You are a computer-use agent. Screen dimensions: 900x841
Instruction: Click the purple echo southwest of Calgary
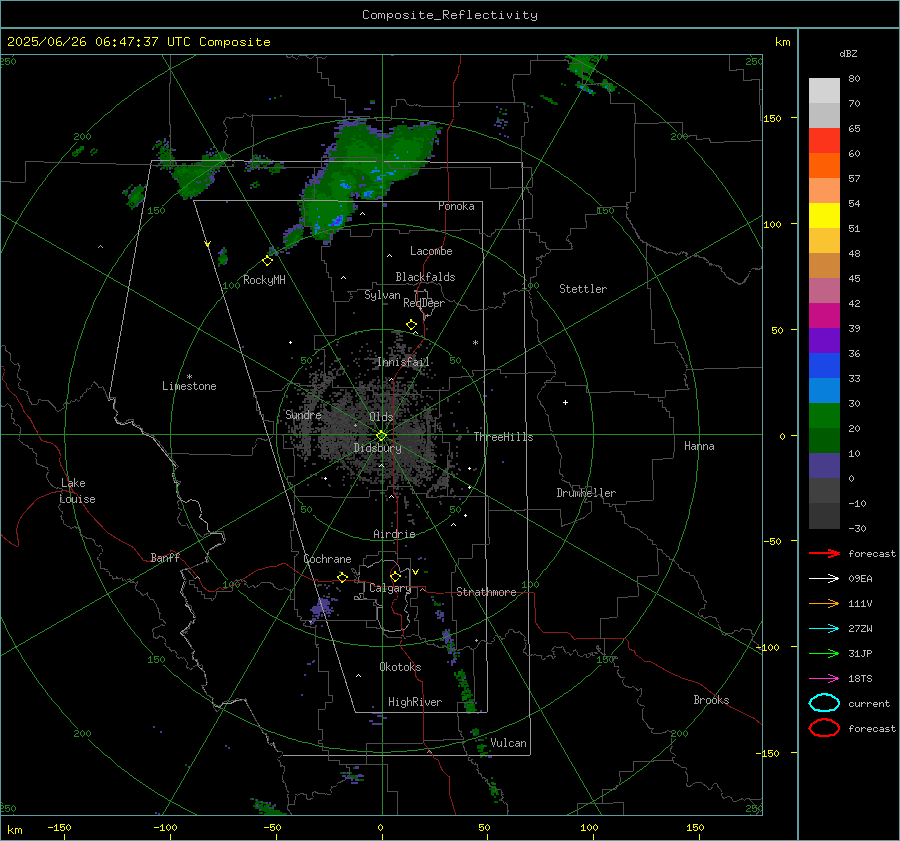click(x=320, y=607)
